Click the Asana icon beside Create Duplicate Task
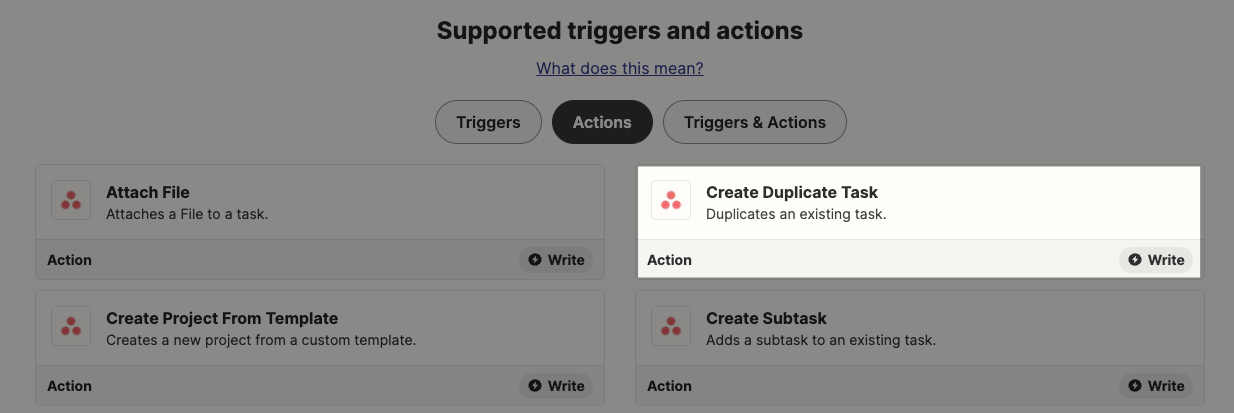 [671, 200]
